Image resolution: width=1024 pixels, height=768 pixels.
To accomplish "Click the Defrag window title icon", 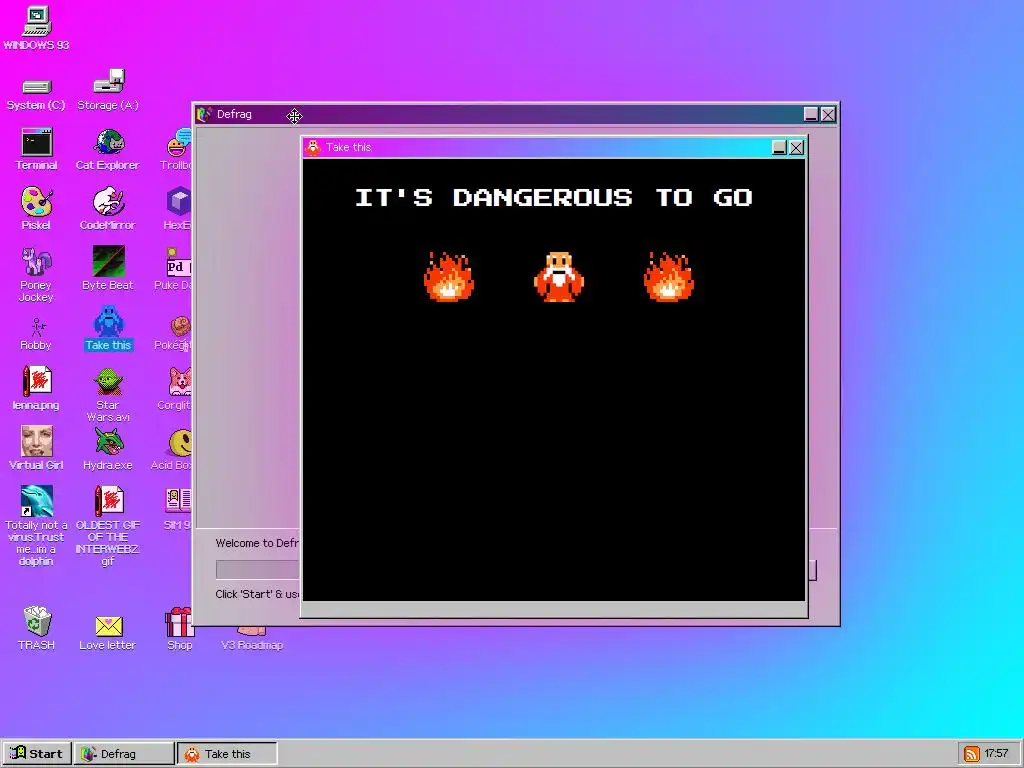I will [x=204, y=114].
